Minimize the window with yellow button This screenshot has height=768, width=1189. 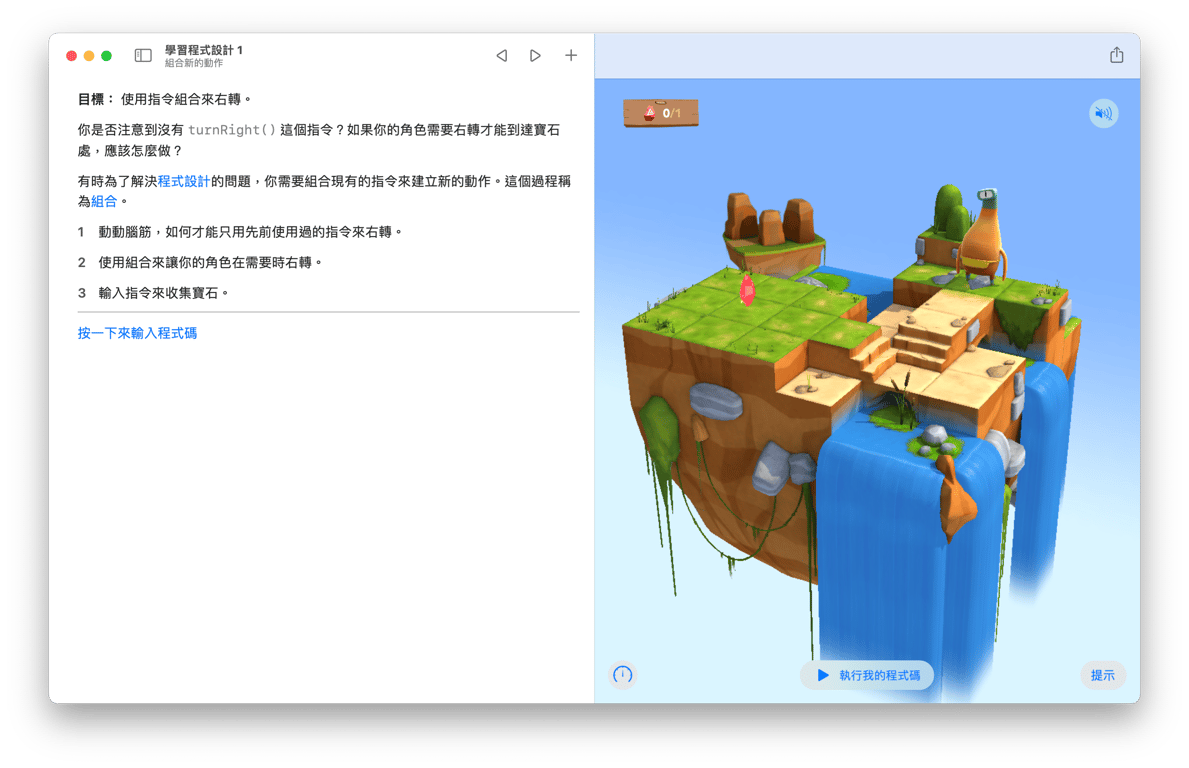[89, 55]
